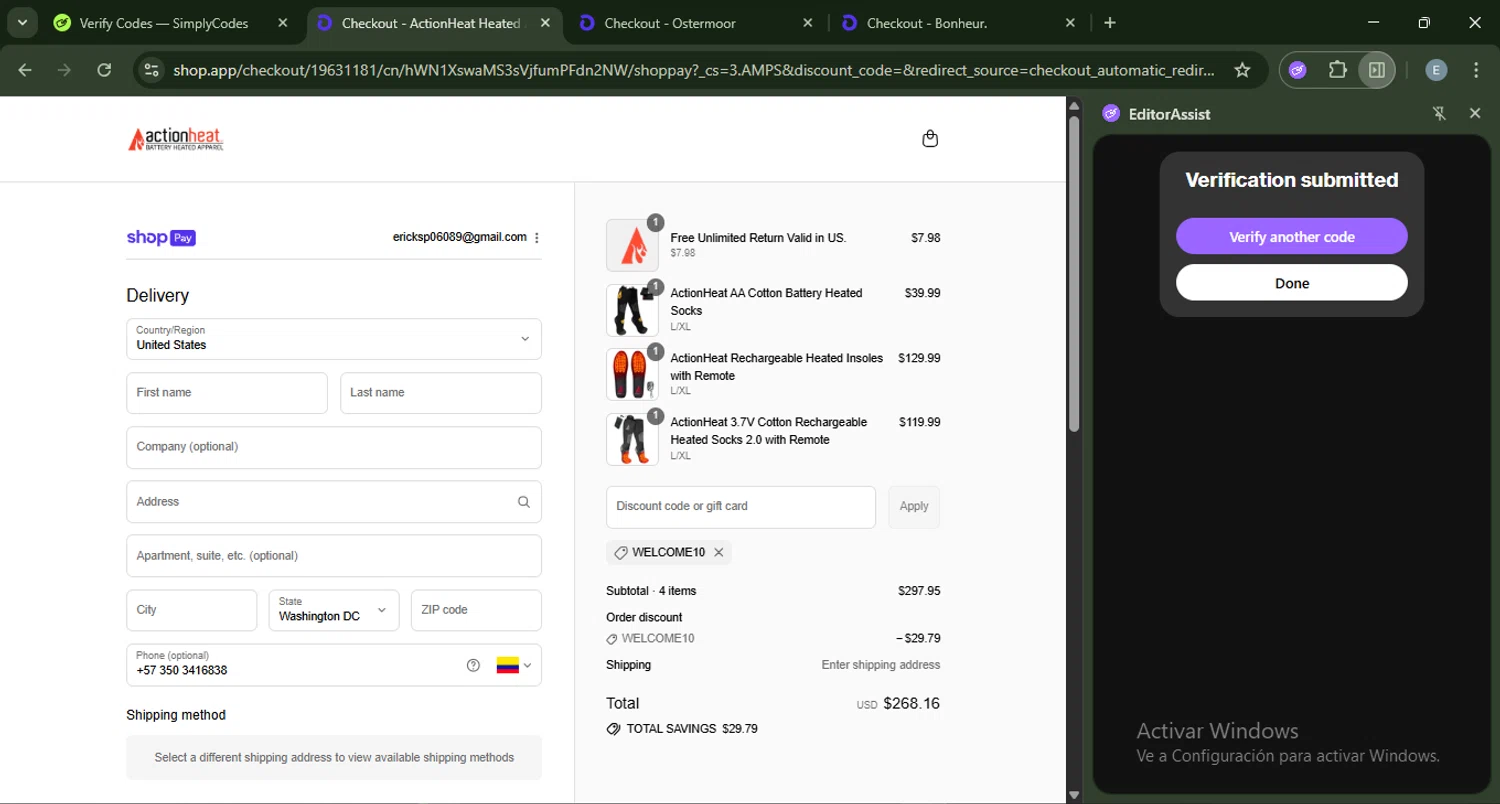This screenshot has height=804, width=1500.
Task: Click the ZIP code field
Action: pyautogui.click(x=476, y=610)
